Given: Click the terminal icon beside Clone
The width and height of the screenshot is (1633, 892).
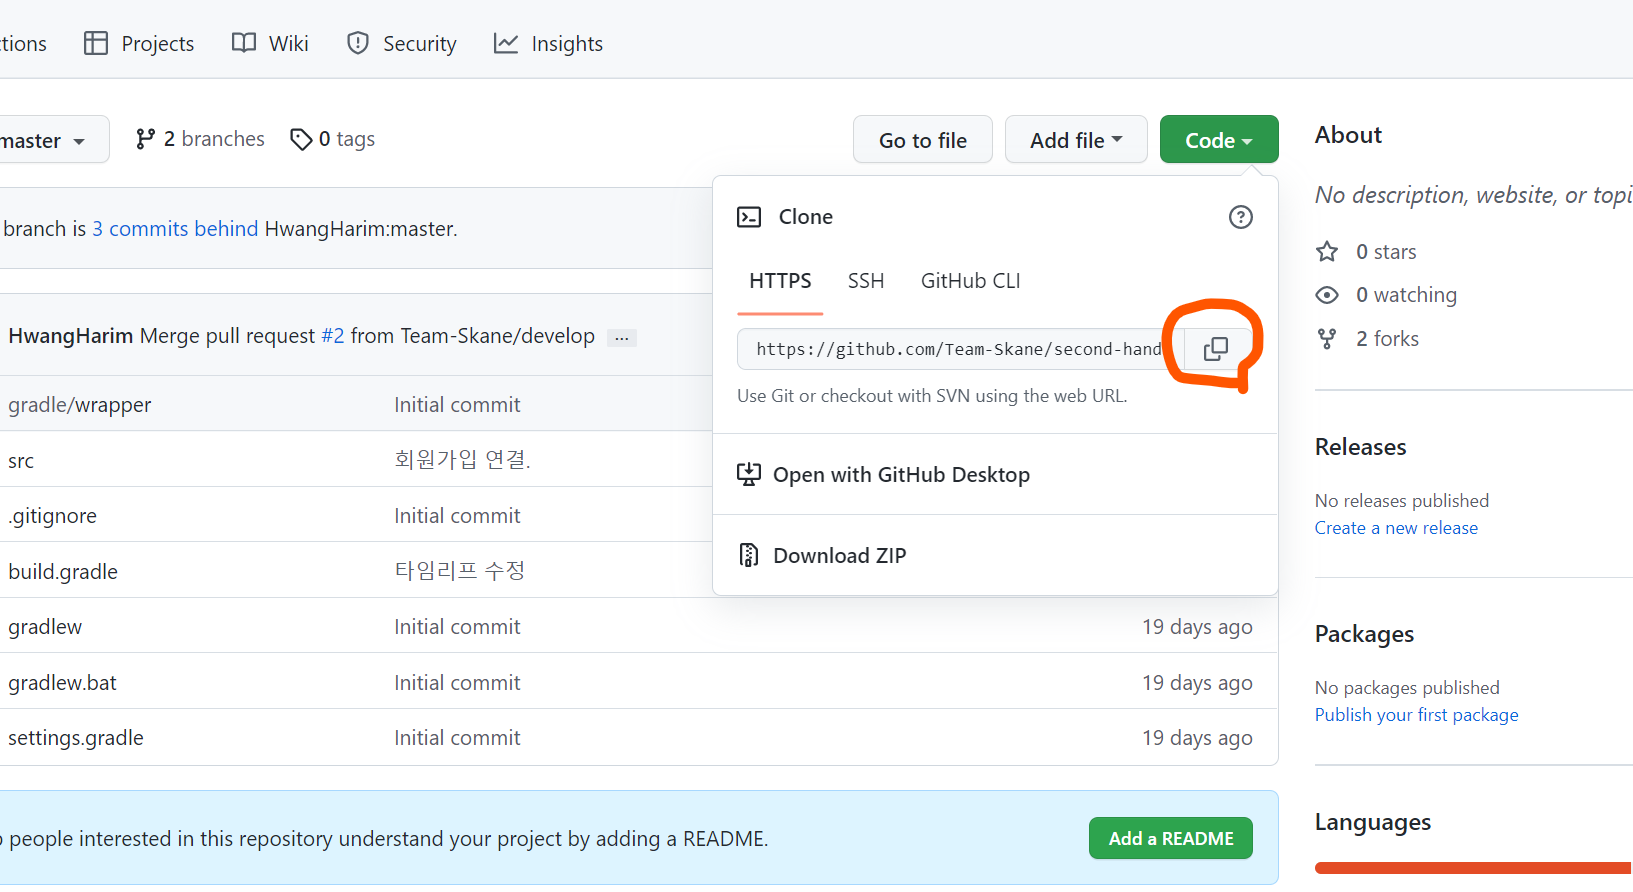Looking at the screenshot, I should (749, 217).
